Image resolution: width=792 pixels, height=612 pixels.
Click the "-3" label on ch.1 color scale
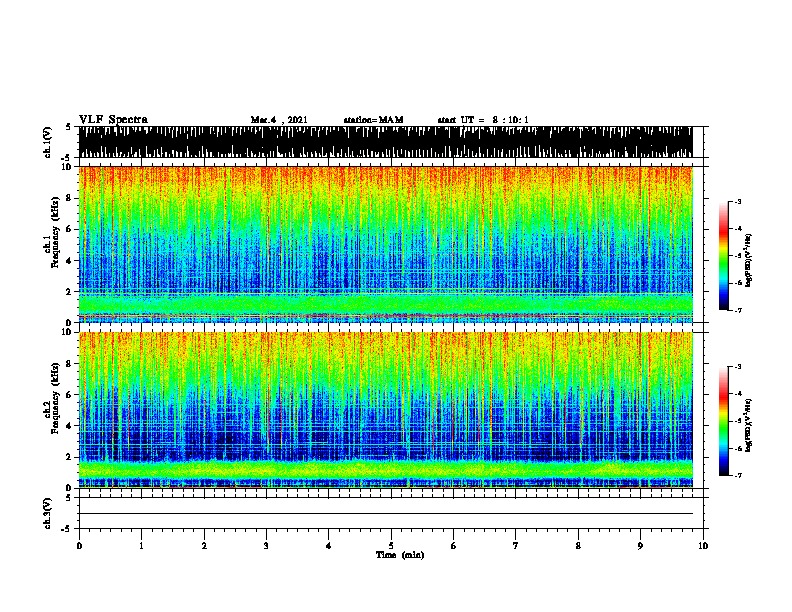(x=738, y=201)
